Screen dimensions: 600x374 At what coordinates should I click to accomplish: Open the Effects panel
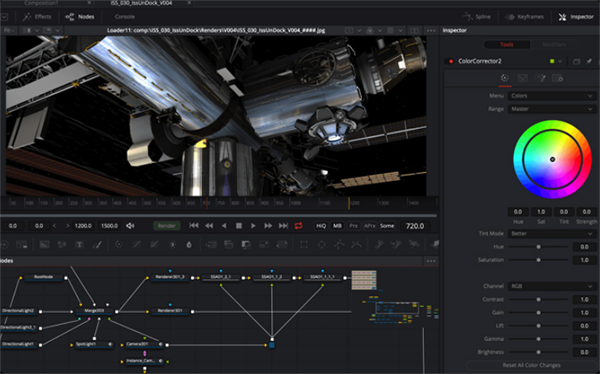37,16
